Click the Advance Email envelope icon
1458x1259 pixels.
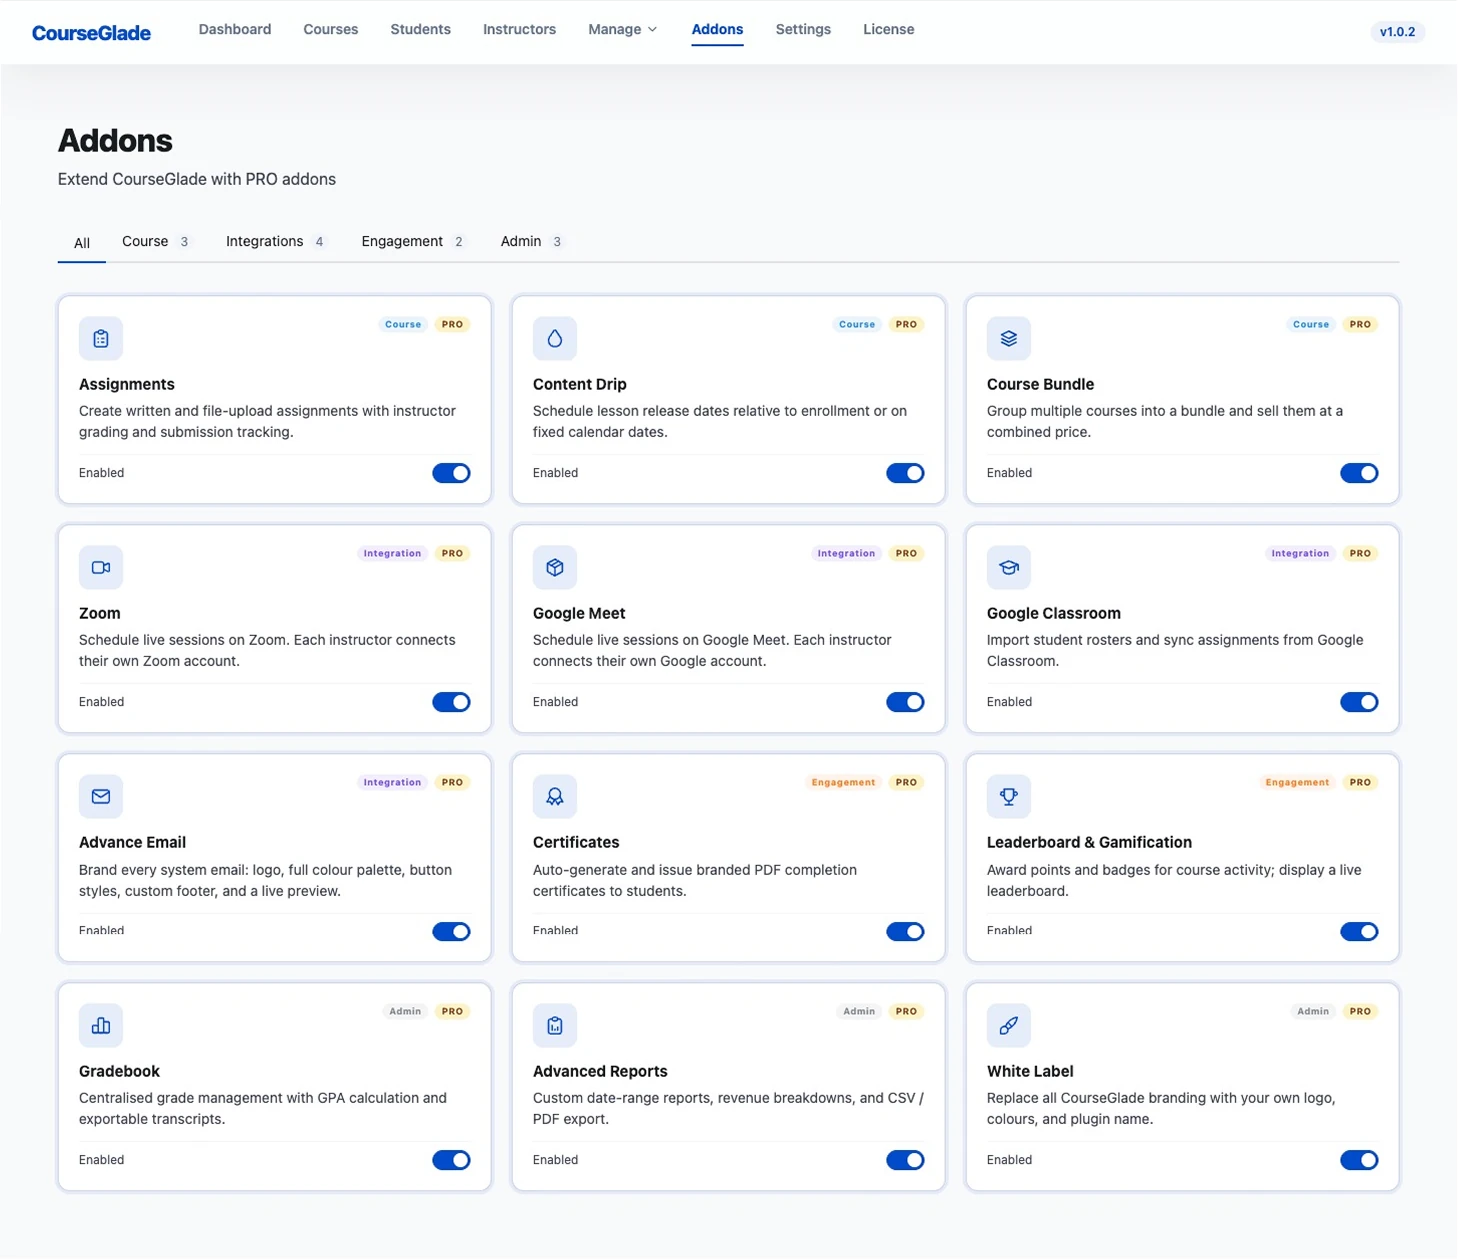[x=101, y=796]
